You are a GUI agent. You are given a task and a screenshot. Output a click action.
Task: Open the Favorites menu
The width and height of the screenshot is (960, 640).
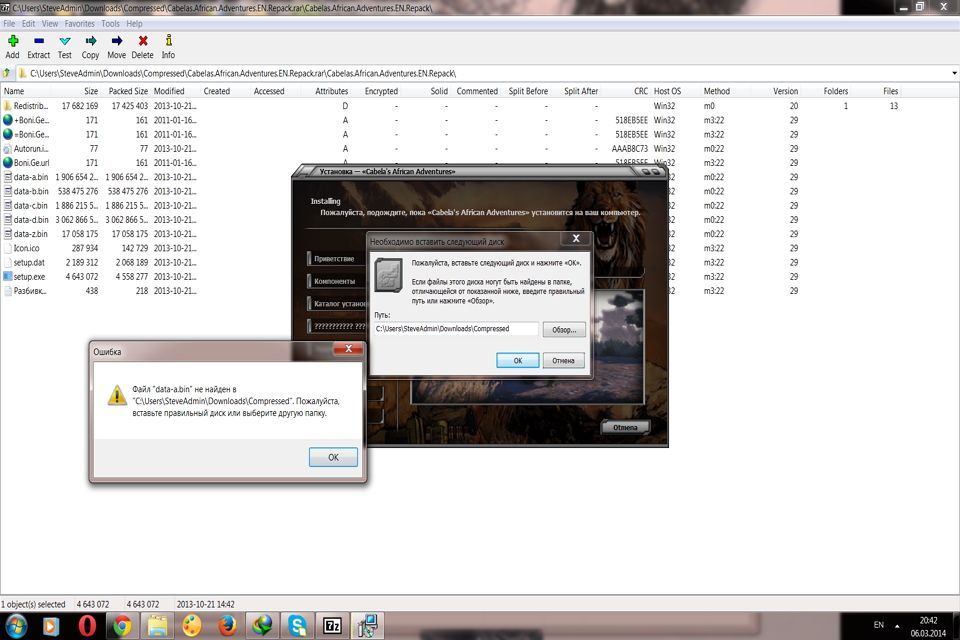click(80, 24)
